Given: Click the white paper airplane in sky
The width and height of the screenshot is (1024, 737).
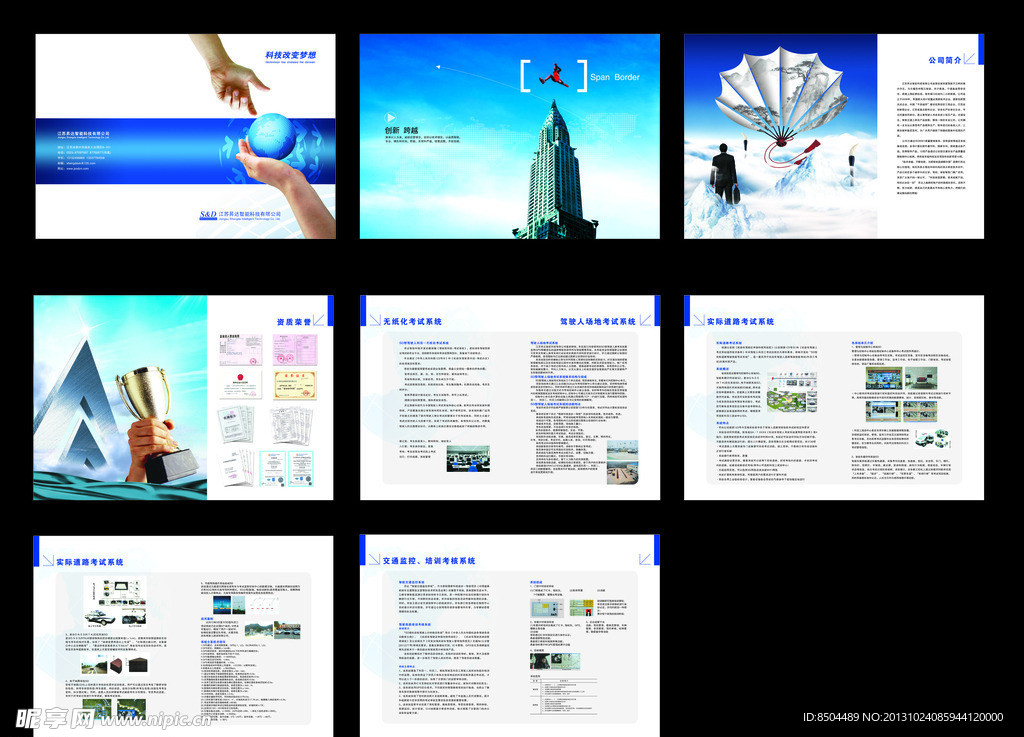Looking at the screenshot, I should (x=441, y=68).
